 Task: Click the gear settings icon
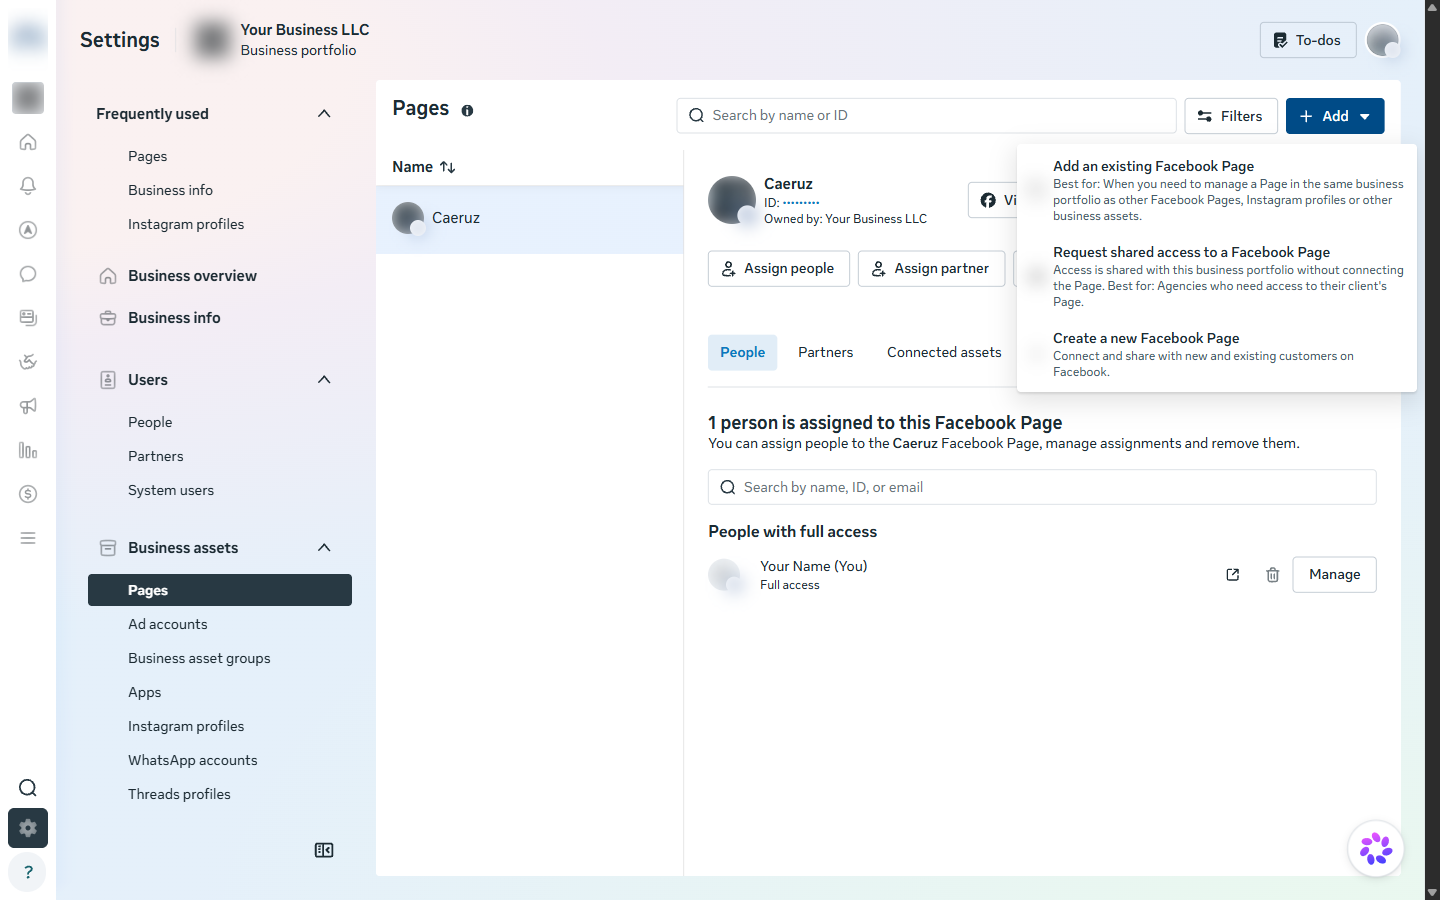click(x=28, y=828)
